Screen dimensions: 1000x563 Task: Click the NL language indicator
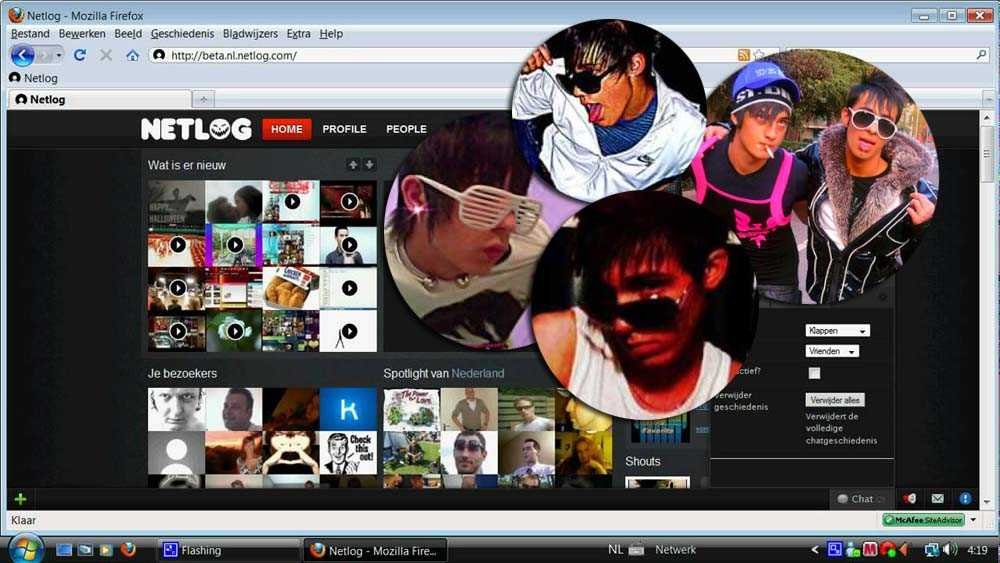tap(615, 550)
